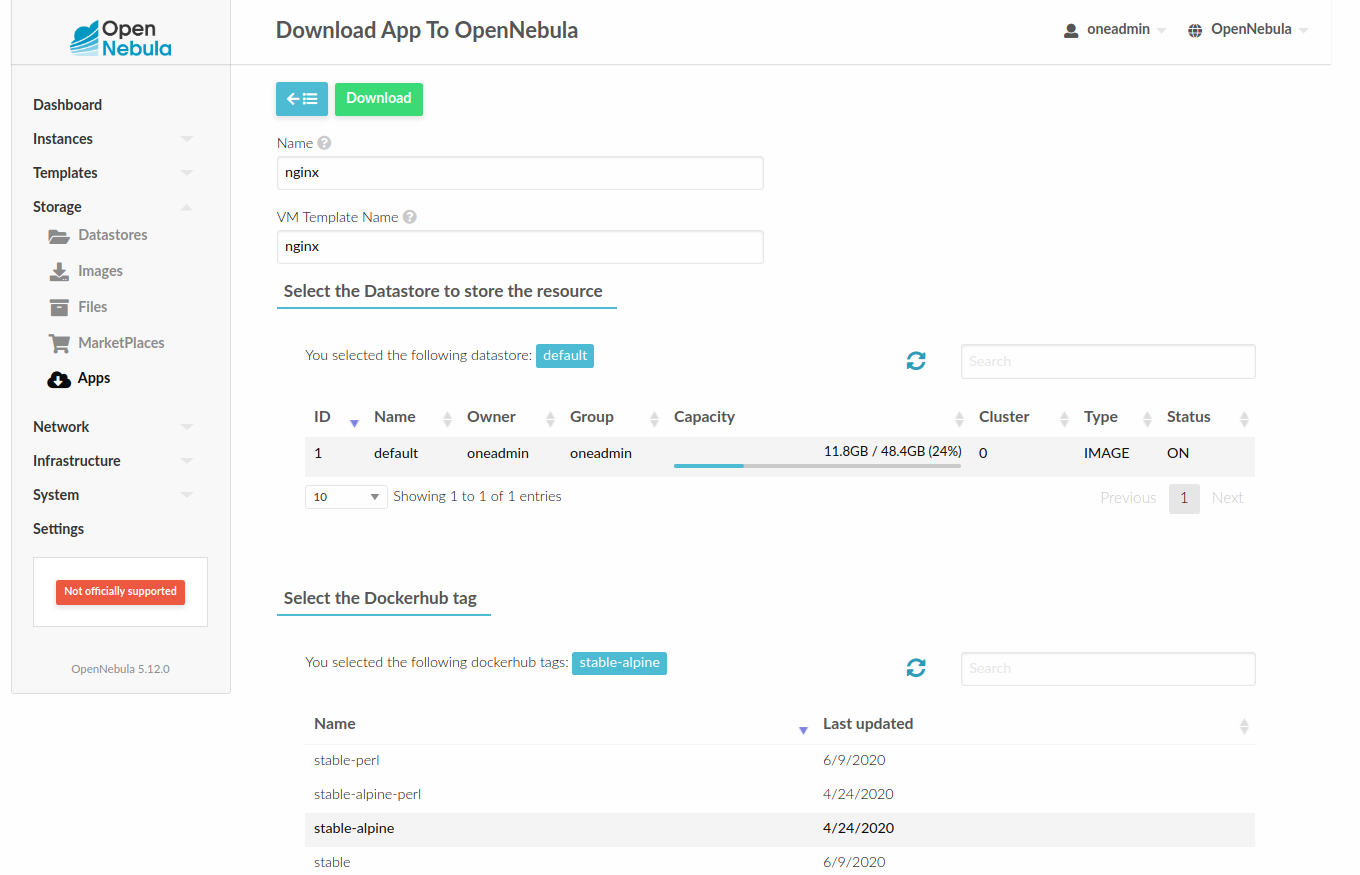The height and width of the screenshot is (875, 1360).
Task: Select the stable-perl tag row
Action: coord(780,760)
